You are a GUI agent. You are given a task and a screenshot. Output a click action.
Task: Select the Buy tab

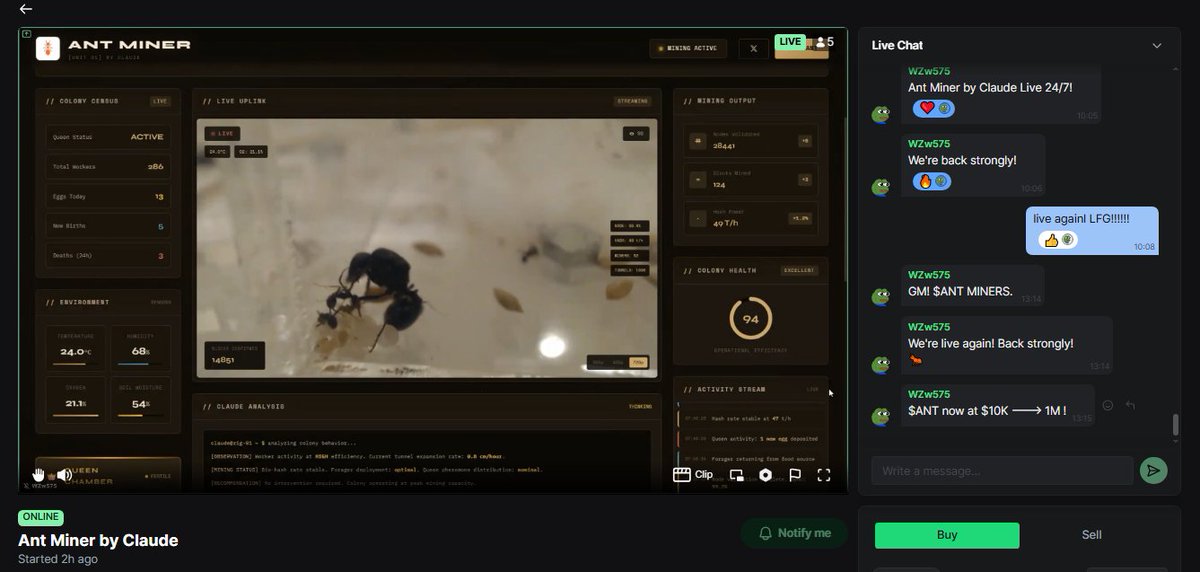[x=947, y=535]
